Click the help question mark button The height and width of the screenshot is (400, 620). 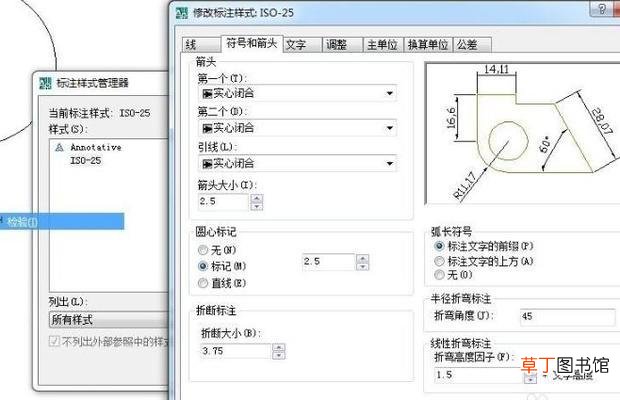point(601,9)
